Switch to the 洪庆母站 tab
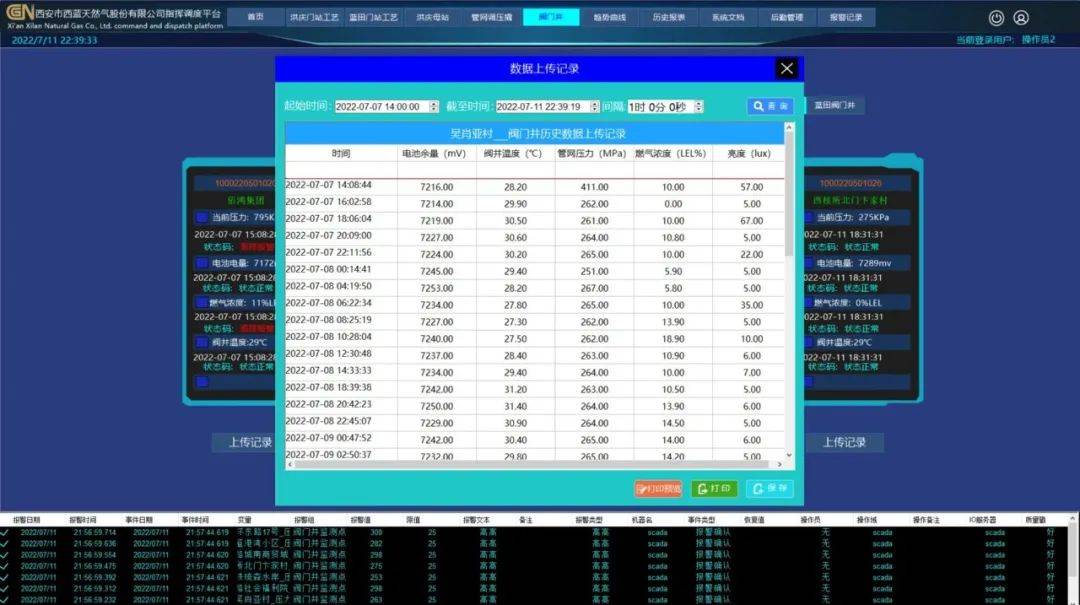This screenshot has height=605, width=1080. tap(433, 17)
